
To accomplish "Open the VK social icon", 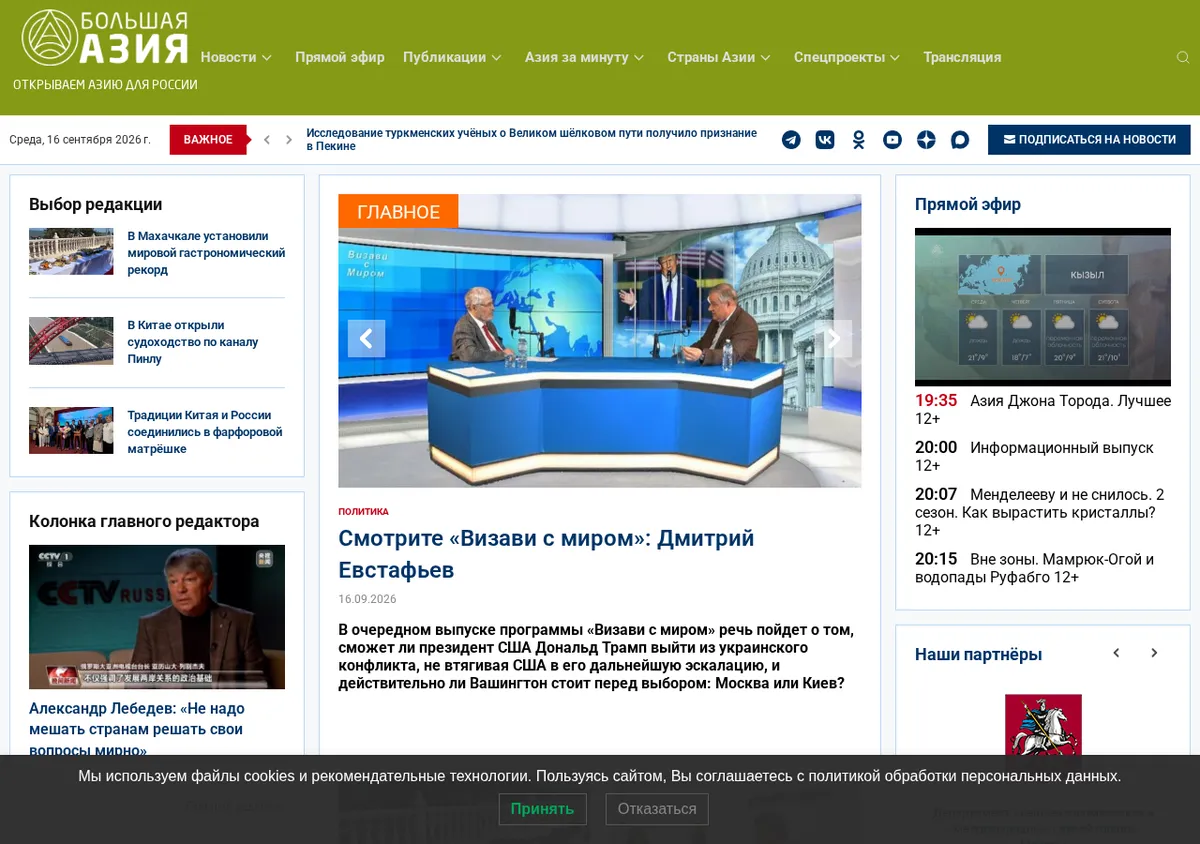I will click(x=825, y=140).
